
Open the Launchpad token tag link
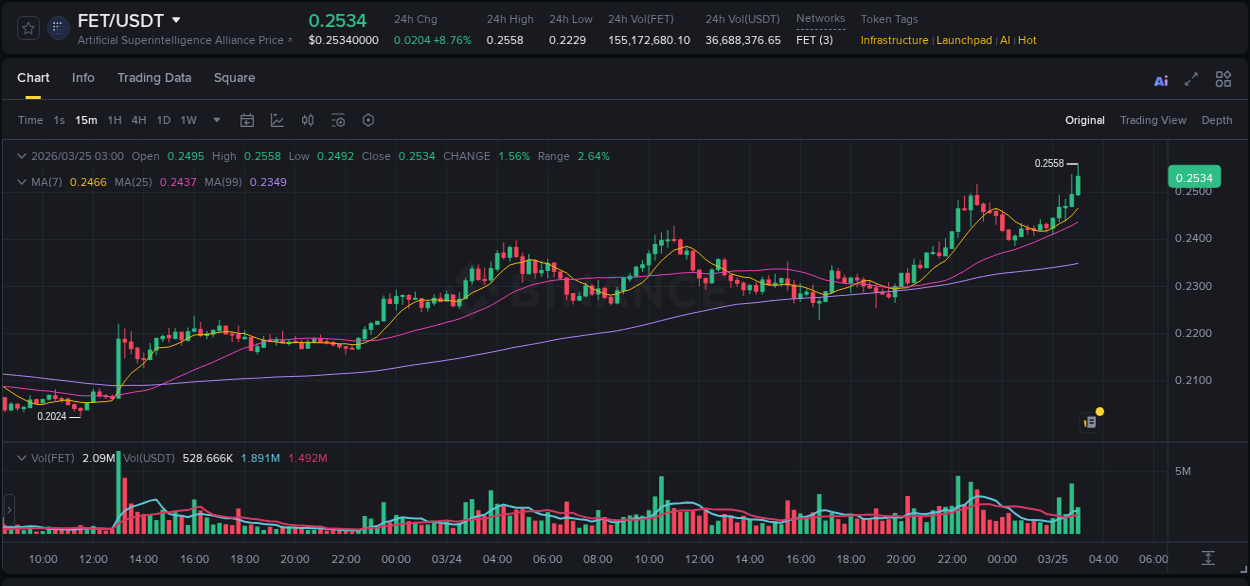click(964, 40)
